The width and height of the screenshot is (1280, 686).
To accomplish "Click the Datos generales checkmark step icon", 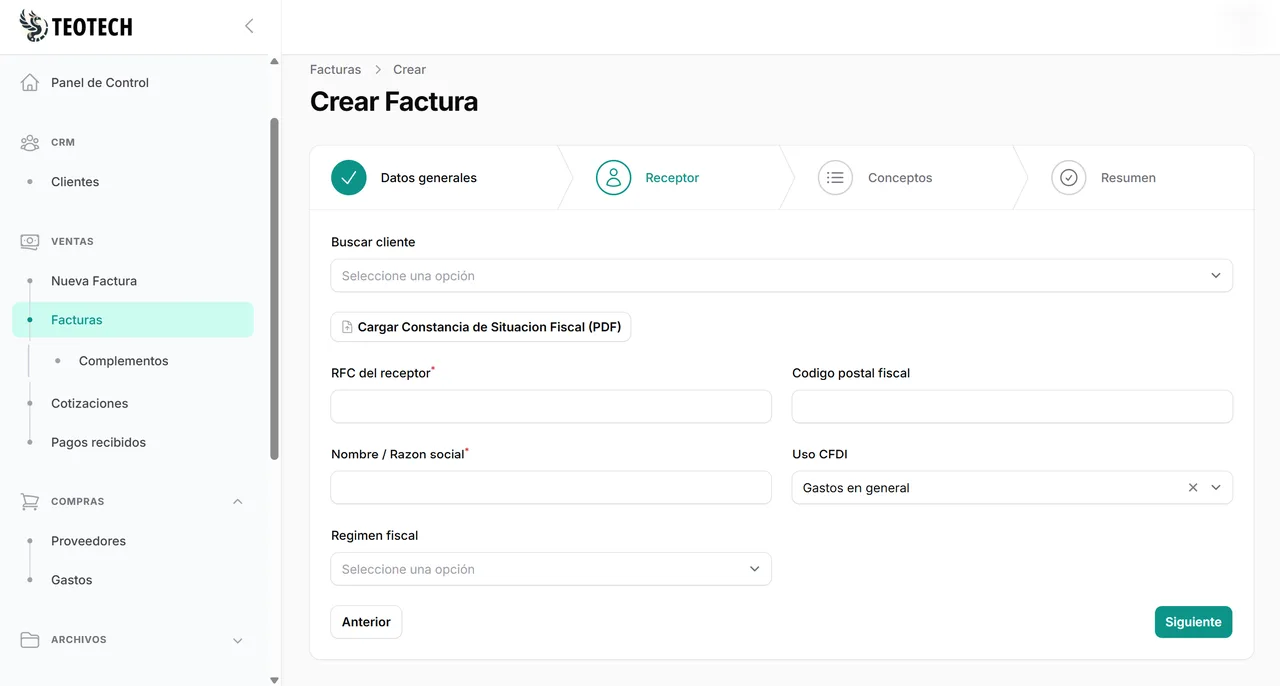I will (349, 178).
